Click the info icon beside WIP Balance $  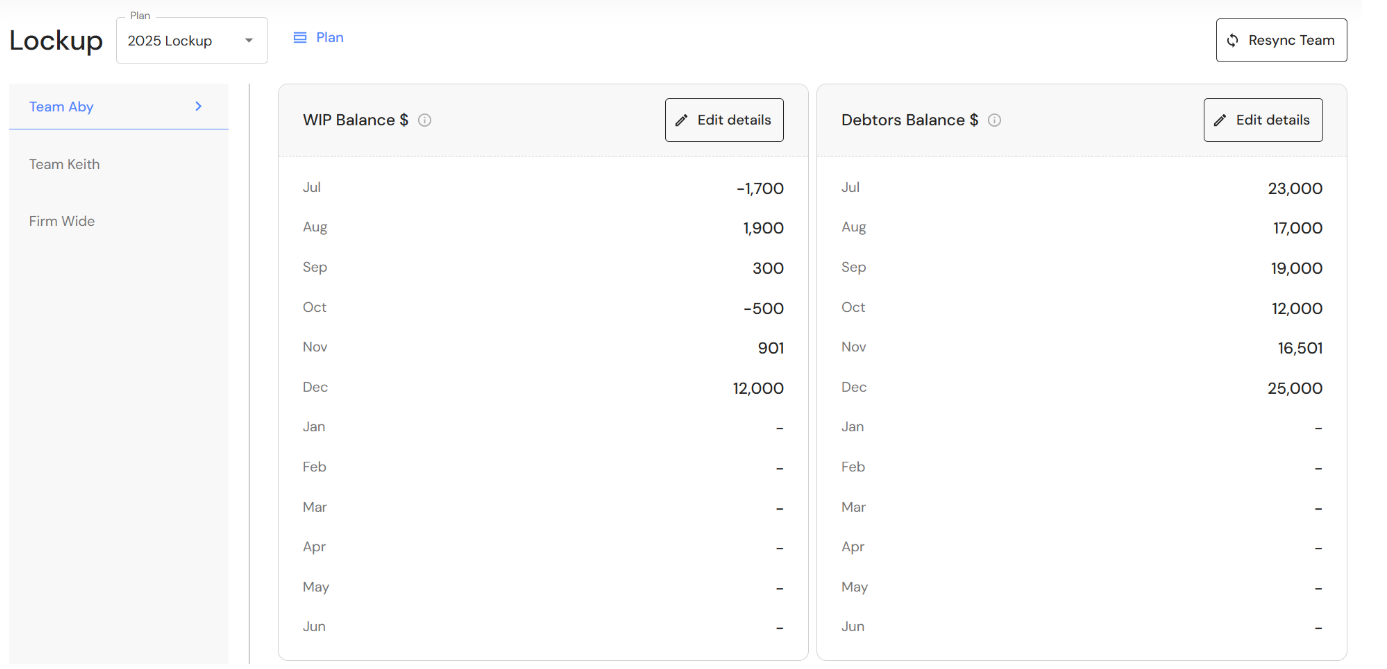[x=425, y=120]
